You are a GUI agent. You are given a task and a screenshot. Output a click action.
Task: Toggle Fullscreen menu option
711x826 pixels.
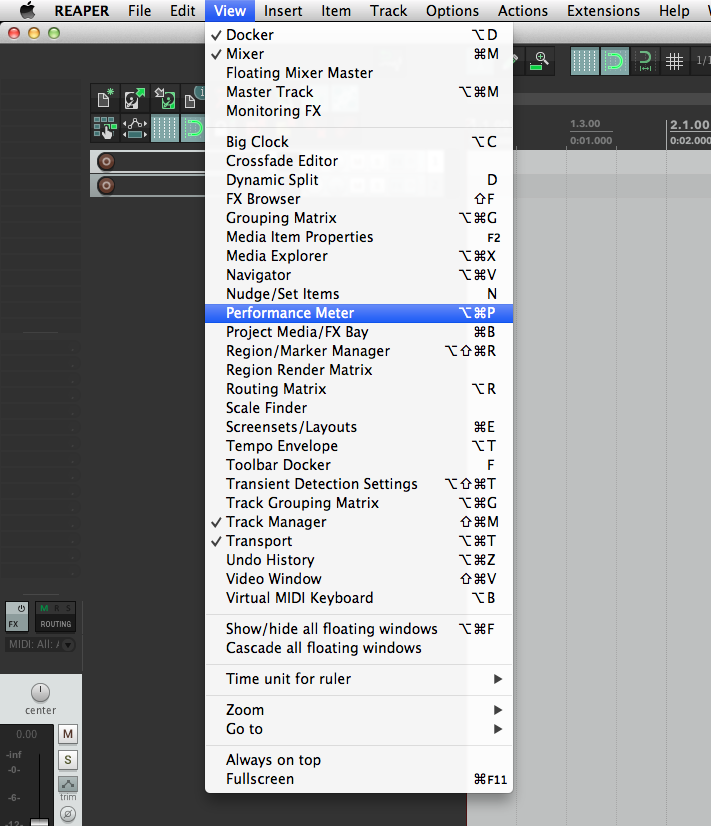359,779
